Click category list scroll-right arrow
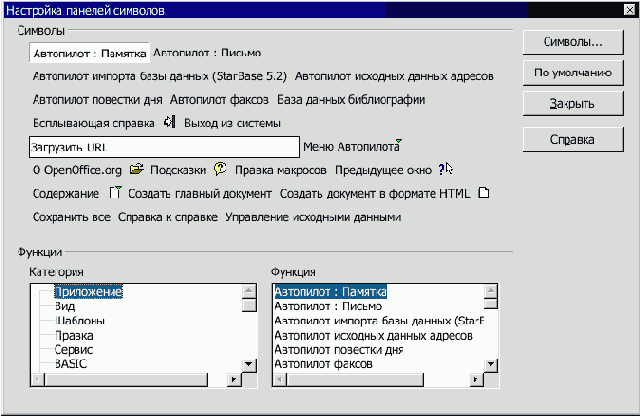Viewport: 640px width, 416px height. [x=234, y=380]
